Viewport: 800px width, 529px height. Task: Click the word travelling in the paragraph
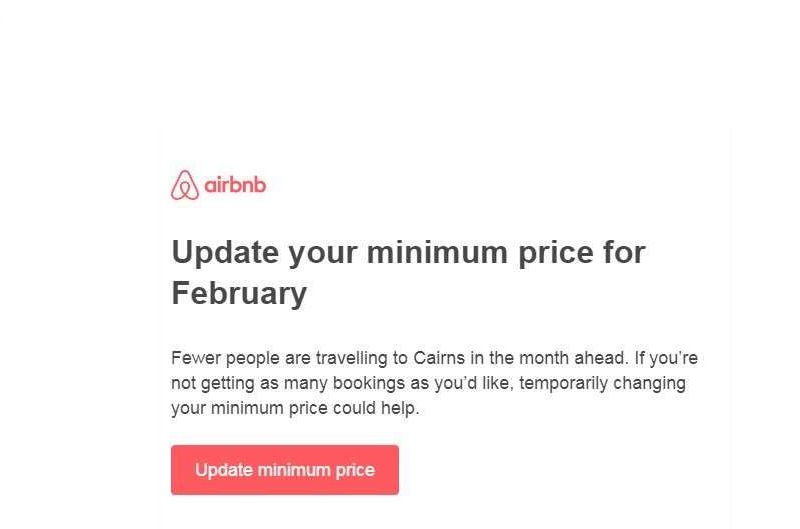click(x=352, y=359)
